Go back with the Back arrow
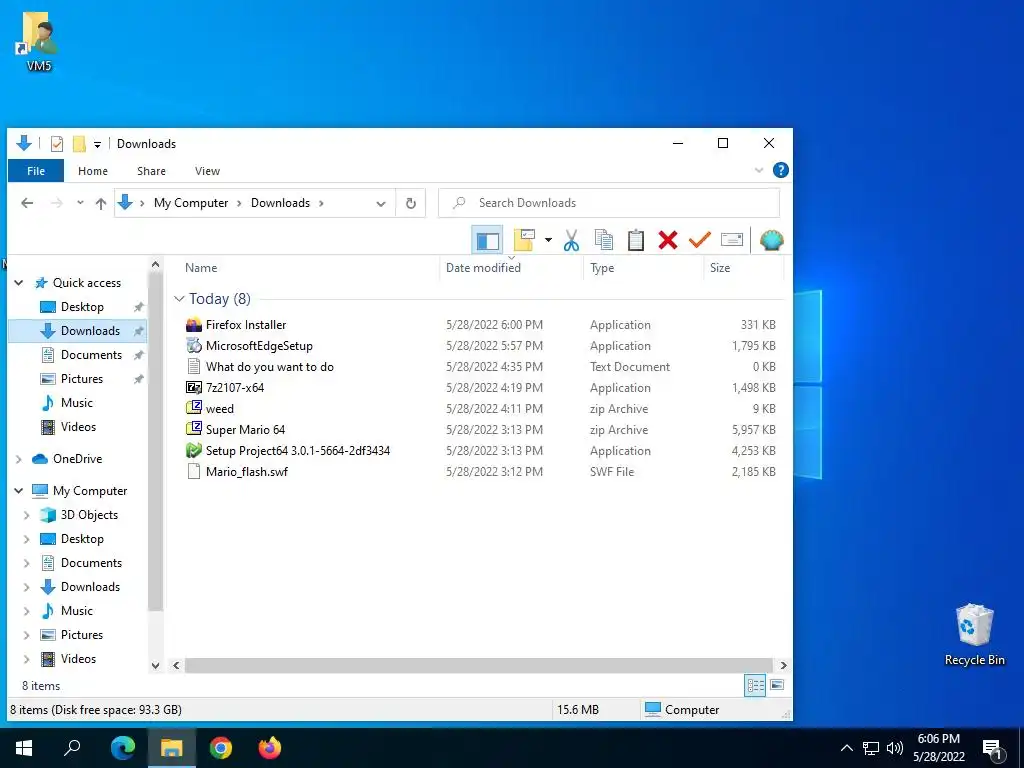The image size is (1024, 768). (x=27, y=203)
